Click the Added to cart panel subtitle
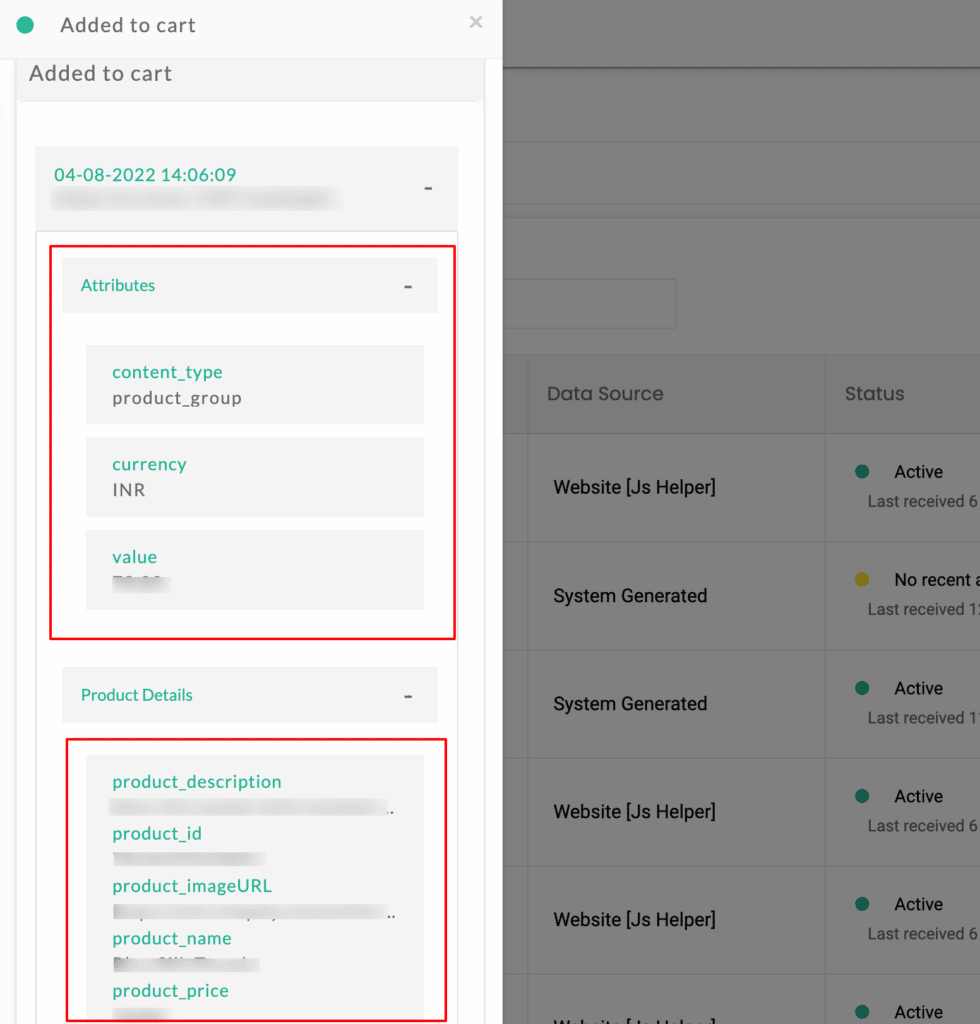980x1024 pixels. 101,73
